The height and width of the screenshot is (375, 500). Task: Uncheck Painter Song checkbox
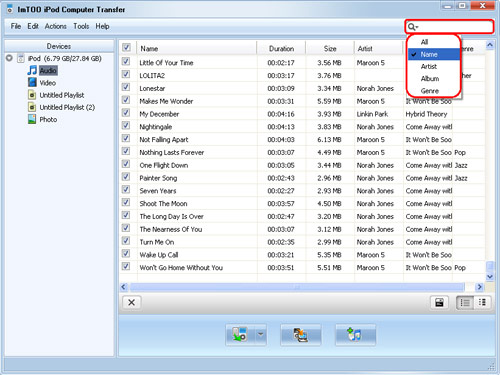tap(126, 177)
